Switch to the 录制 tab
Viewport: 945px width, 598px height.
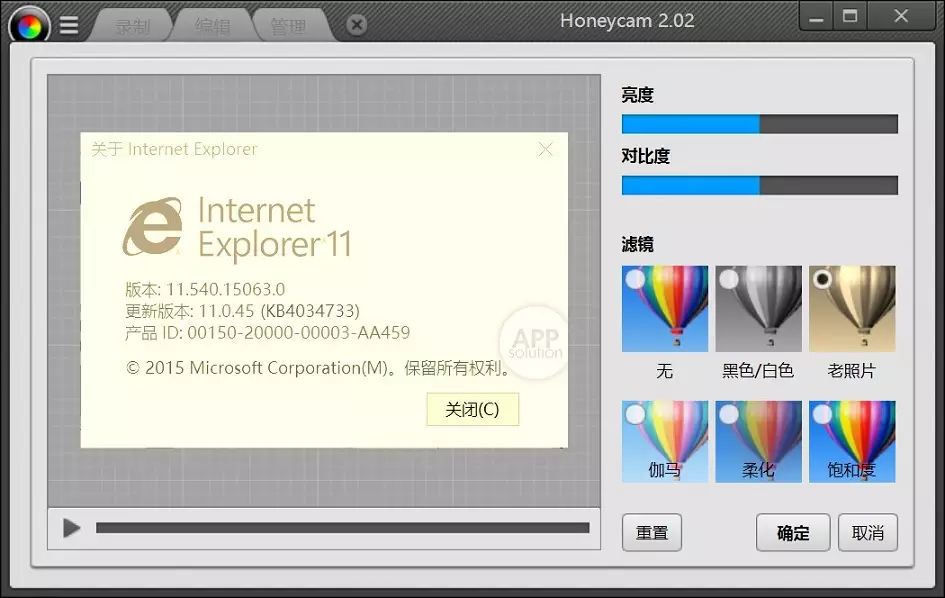(x=132, y=26)
